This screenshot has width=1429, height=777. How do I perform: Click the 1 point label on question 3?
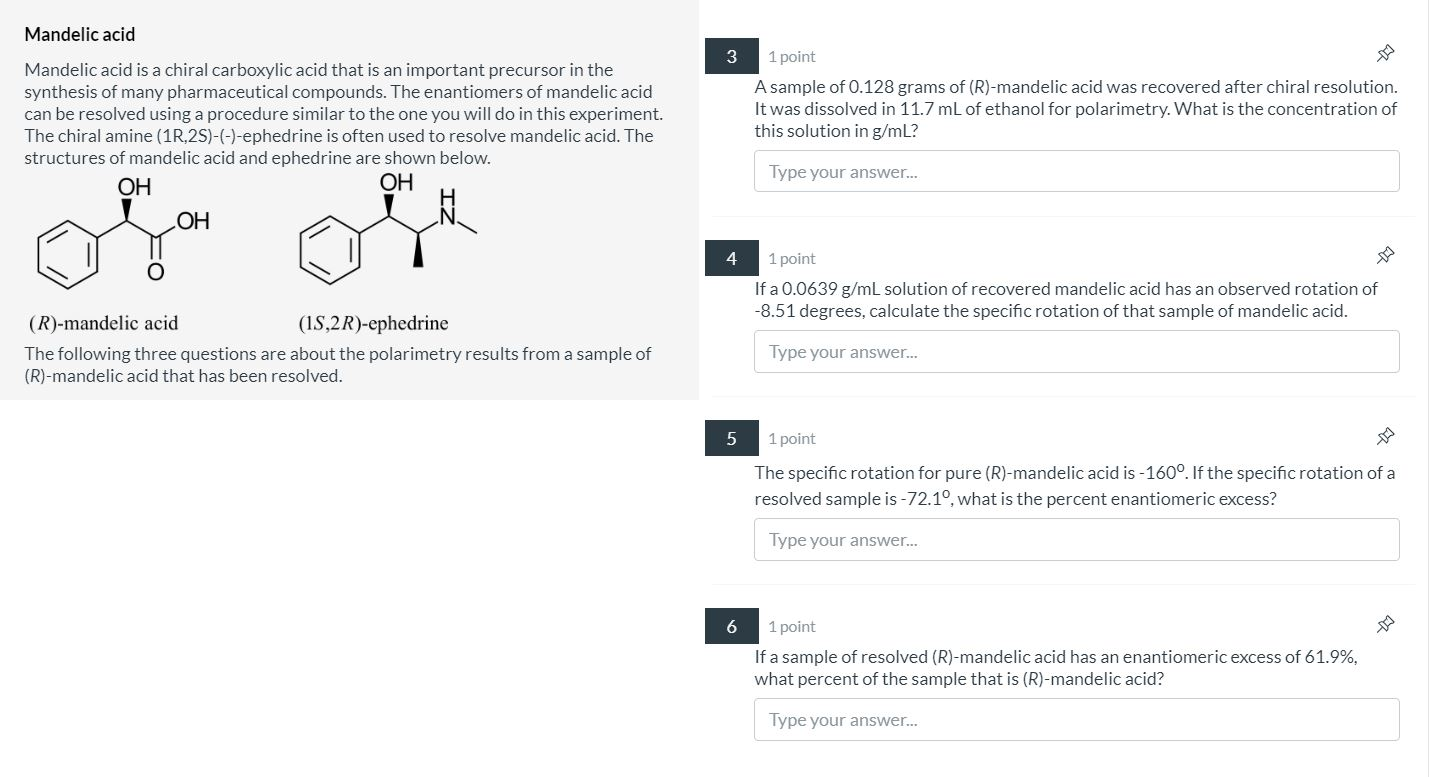(791, 56)
